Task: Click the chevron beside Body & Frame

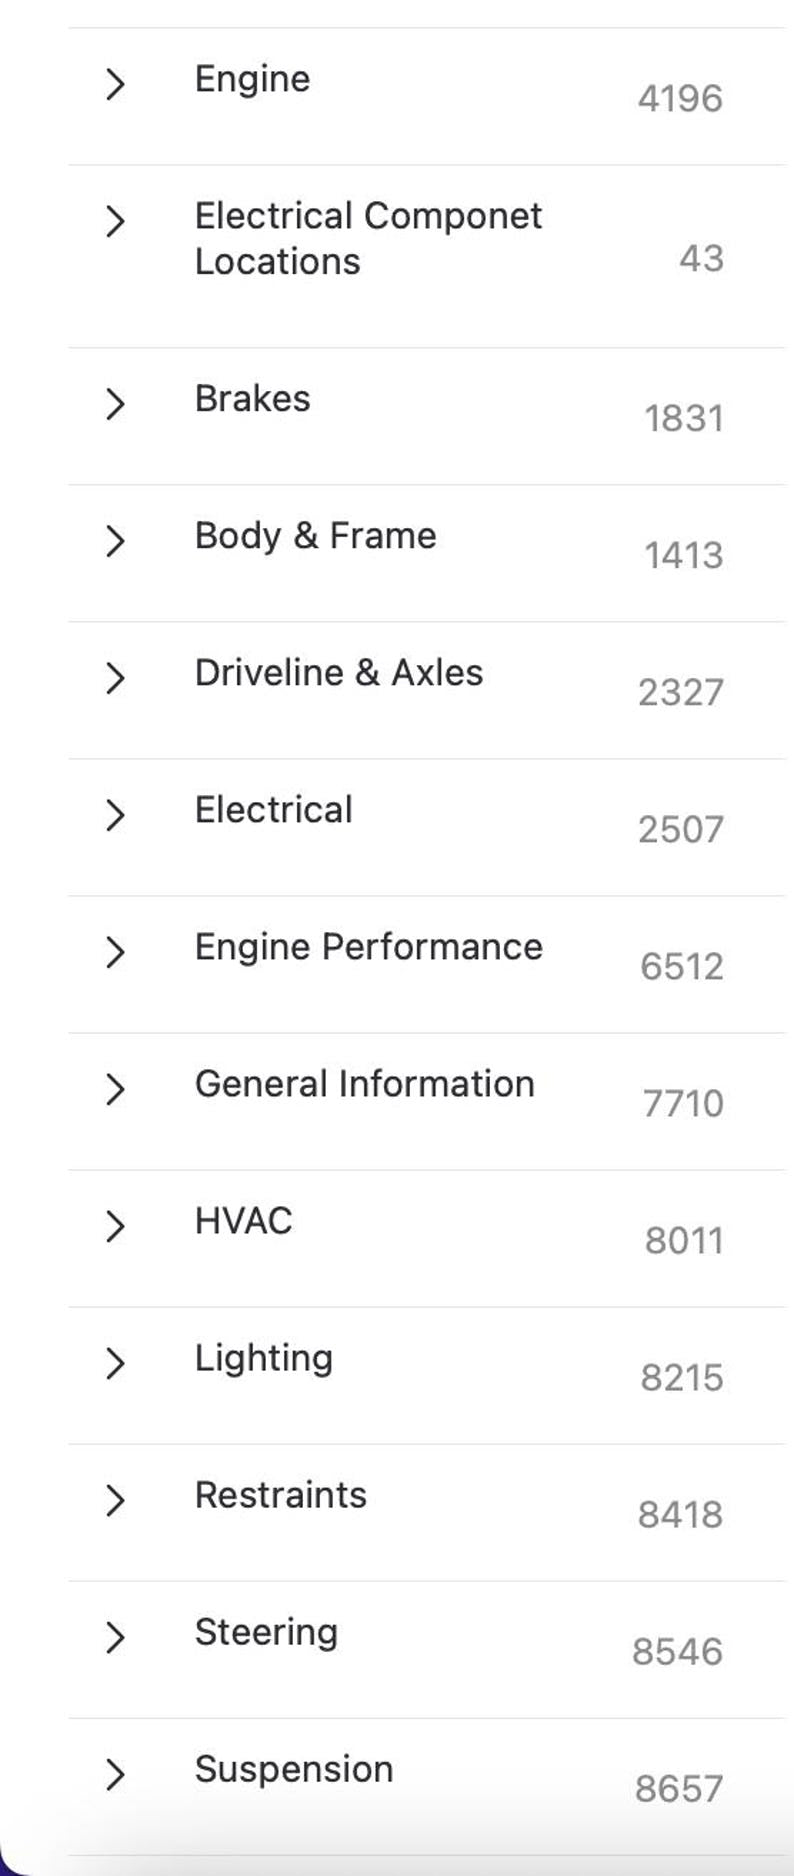Action: pyautogui.click(x=115, y=540)
